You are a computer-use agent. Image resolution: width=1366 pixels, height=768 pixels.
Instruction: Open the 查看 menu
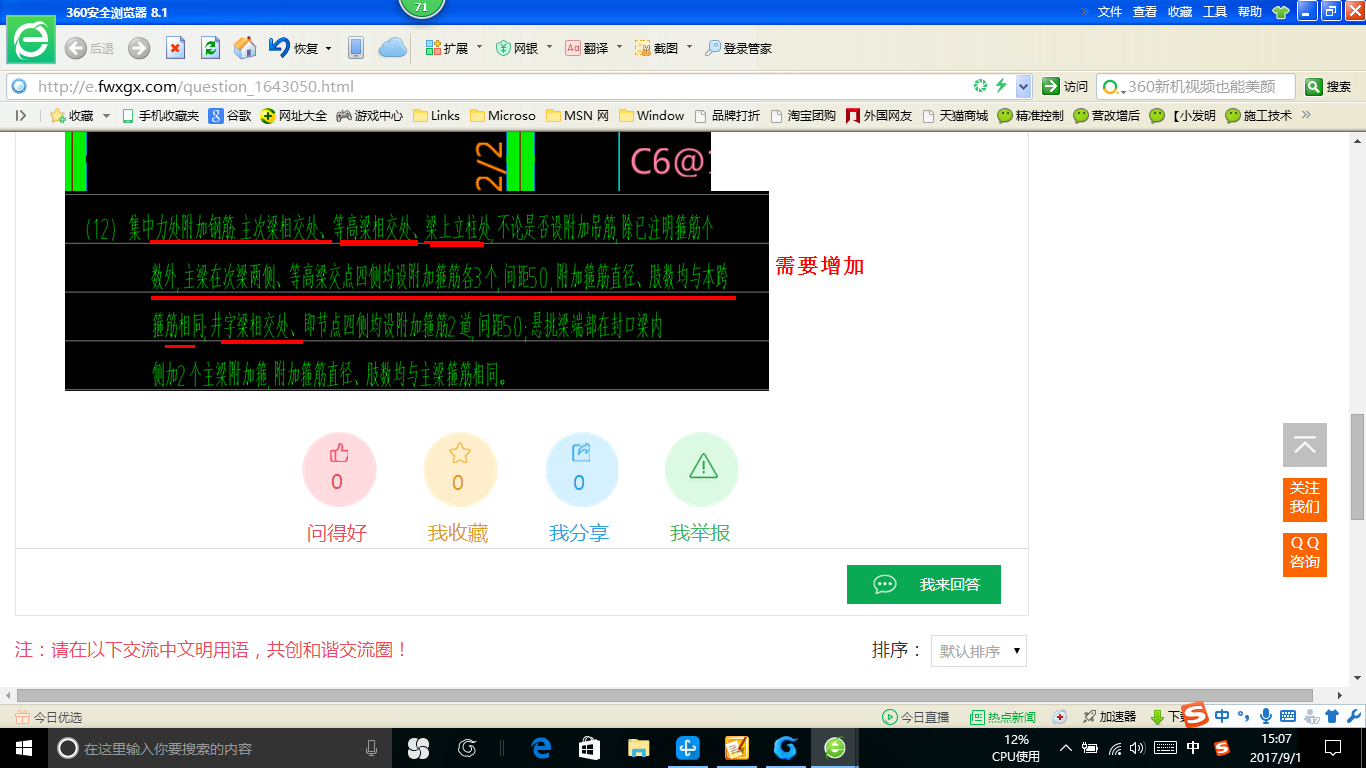(1145, 12)
